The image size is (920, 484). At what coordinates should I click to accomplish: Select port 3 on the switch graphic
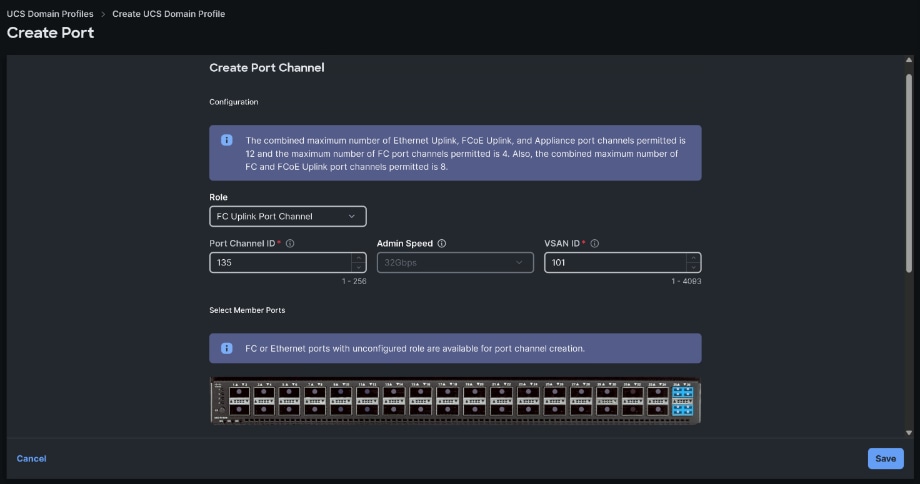click(x=263, y=392)
